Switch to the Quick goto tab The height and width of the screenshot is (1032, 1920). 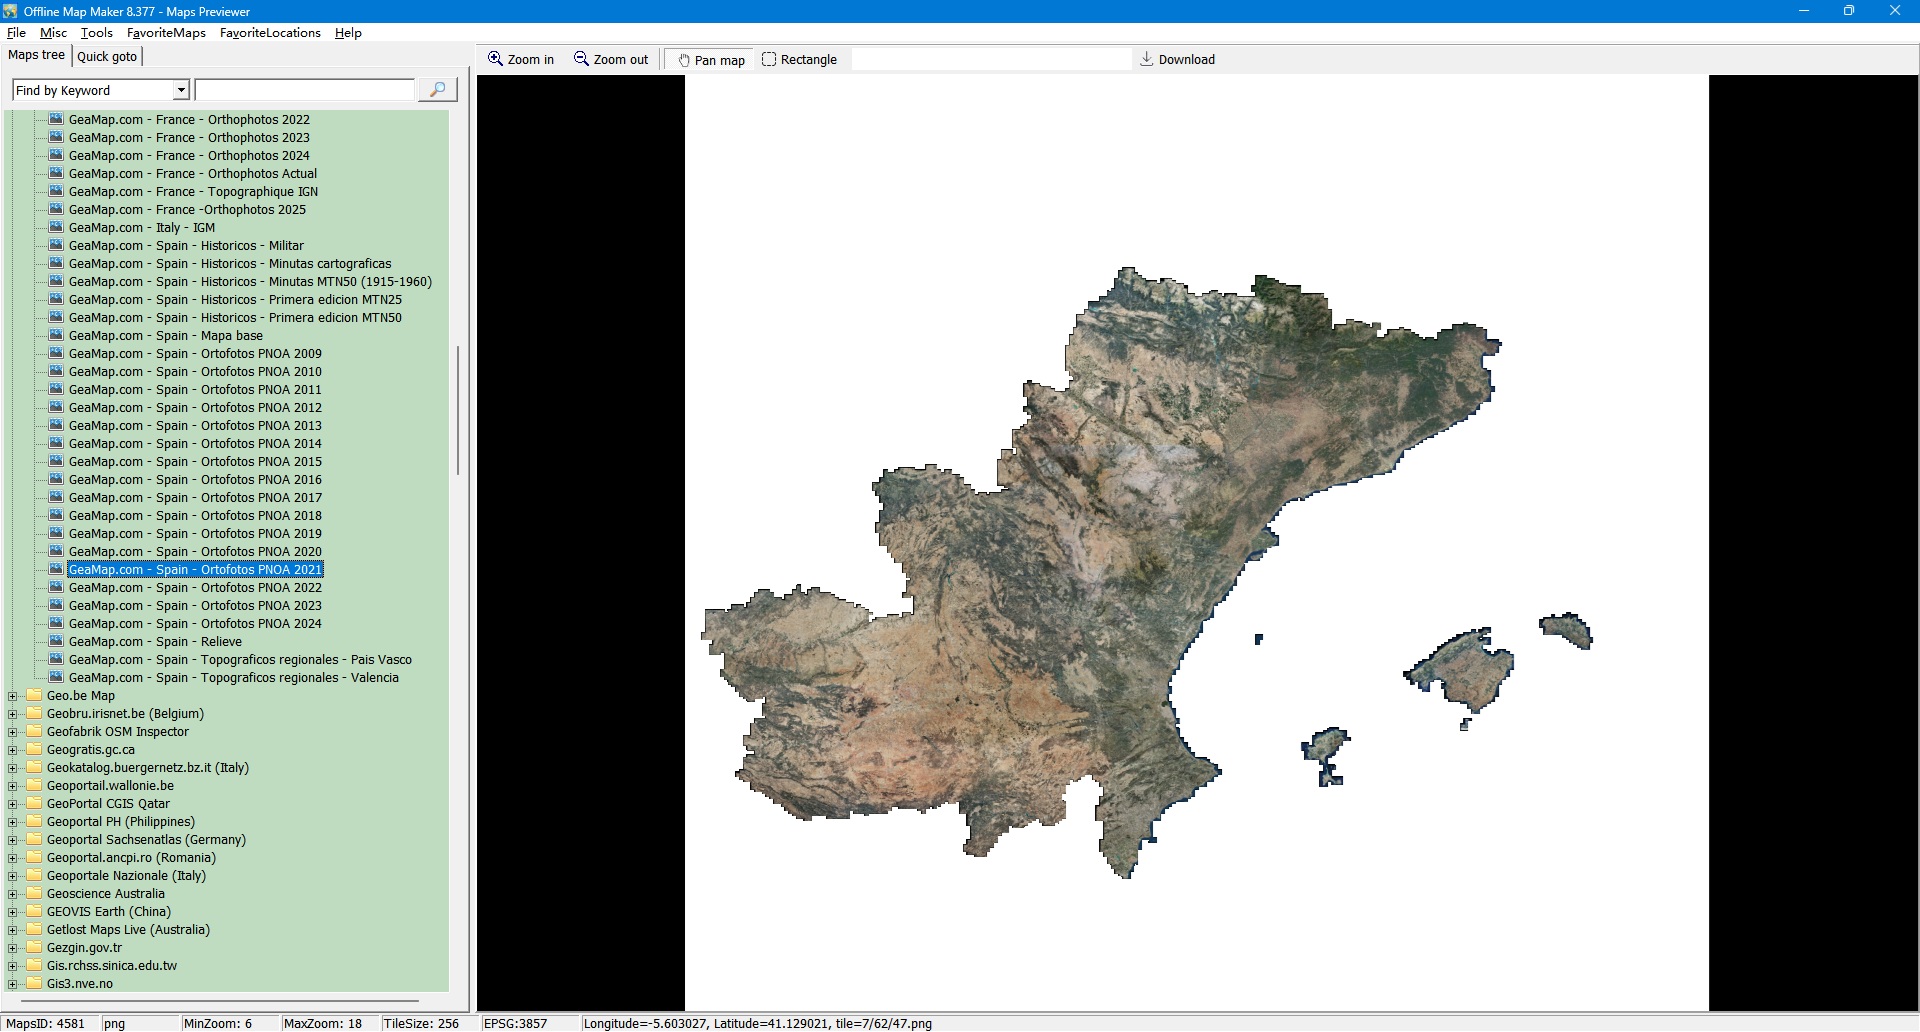[x=107, y=56]
